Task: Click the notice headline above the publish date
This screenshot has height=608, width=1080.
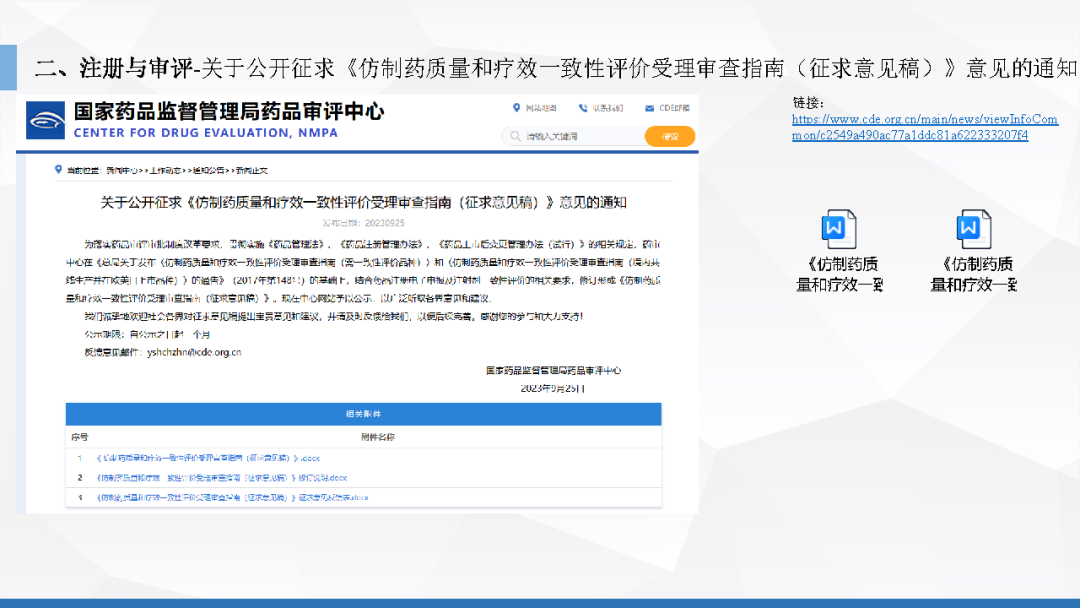Action: coord(363,202)
